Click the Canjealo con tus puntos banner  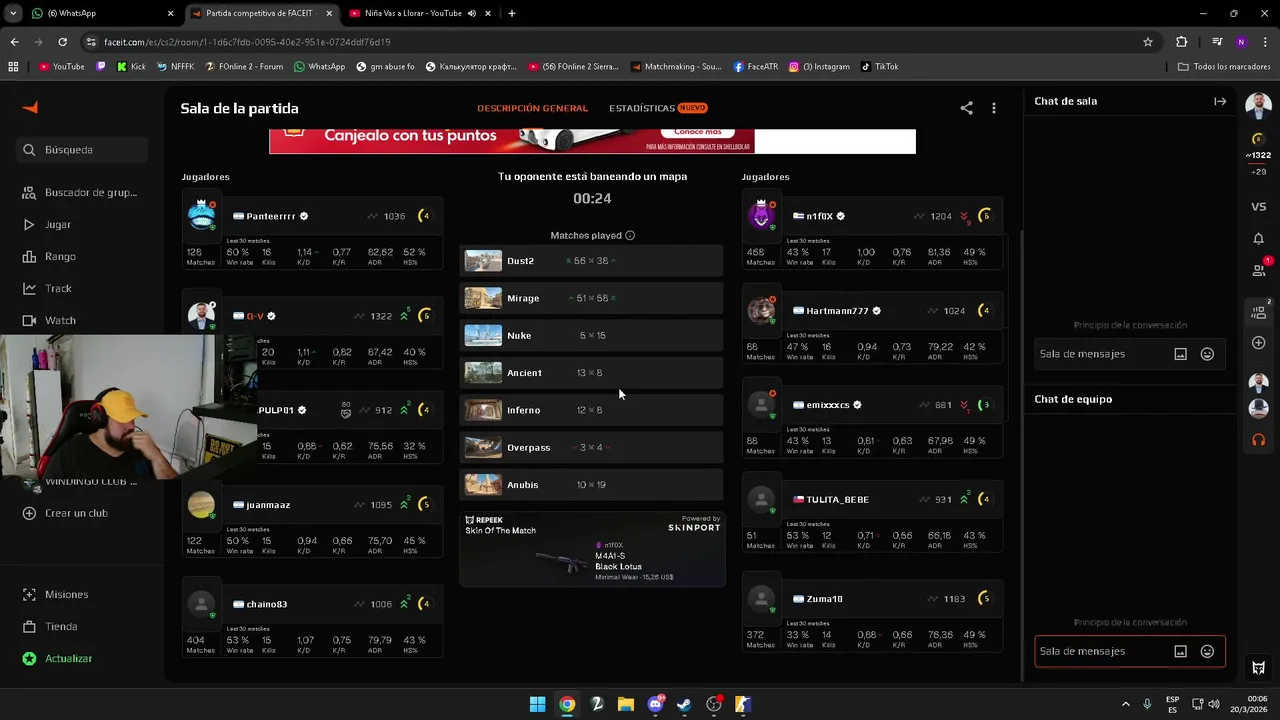592,140
